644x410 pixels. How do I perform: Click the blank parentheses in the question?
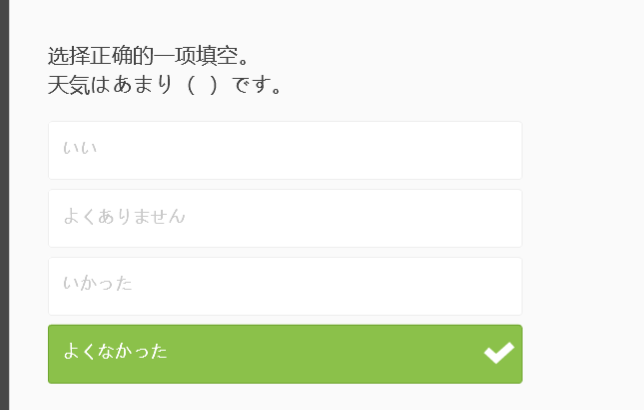point(202,85)
